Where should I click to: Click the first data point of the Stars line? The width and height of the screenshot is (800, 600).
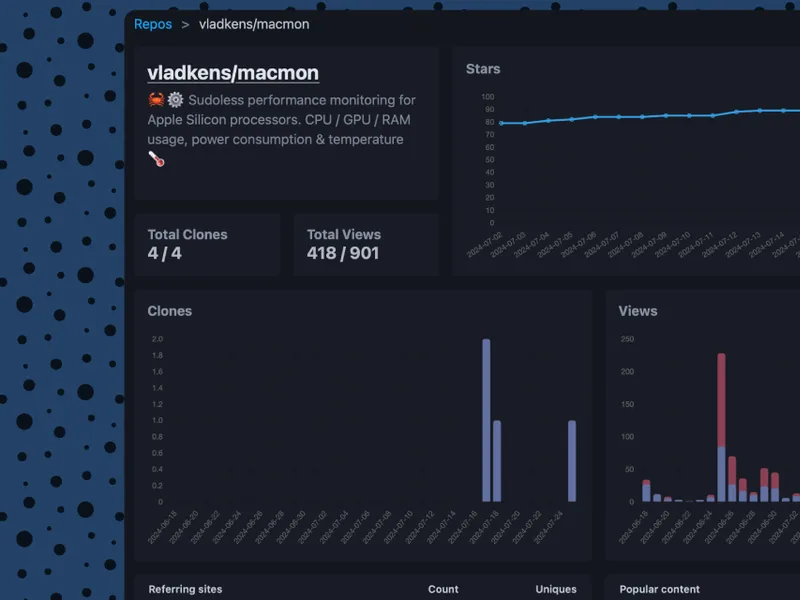(x=501, y=123)
